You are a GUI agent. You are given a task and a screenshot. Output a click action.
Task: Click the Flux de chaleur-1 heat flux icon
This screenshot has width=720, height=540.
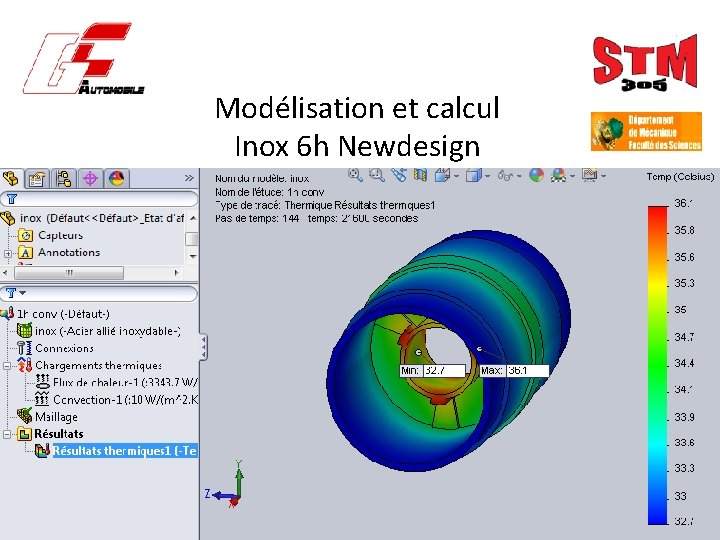point(42,382)
